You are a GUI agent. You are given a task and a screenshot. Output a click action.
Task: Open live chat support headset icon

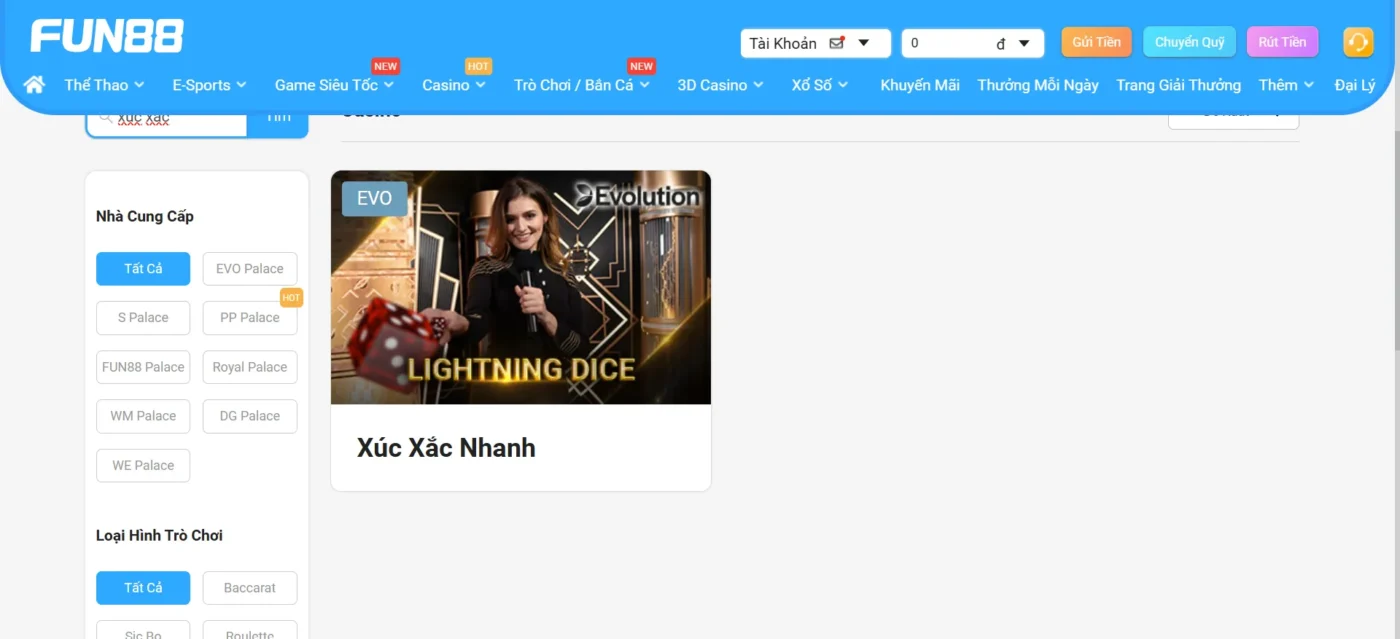(x=1357, y=42)
